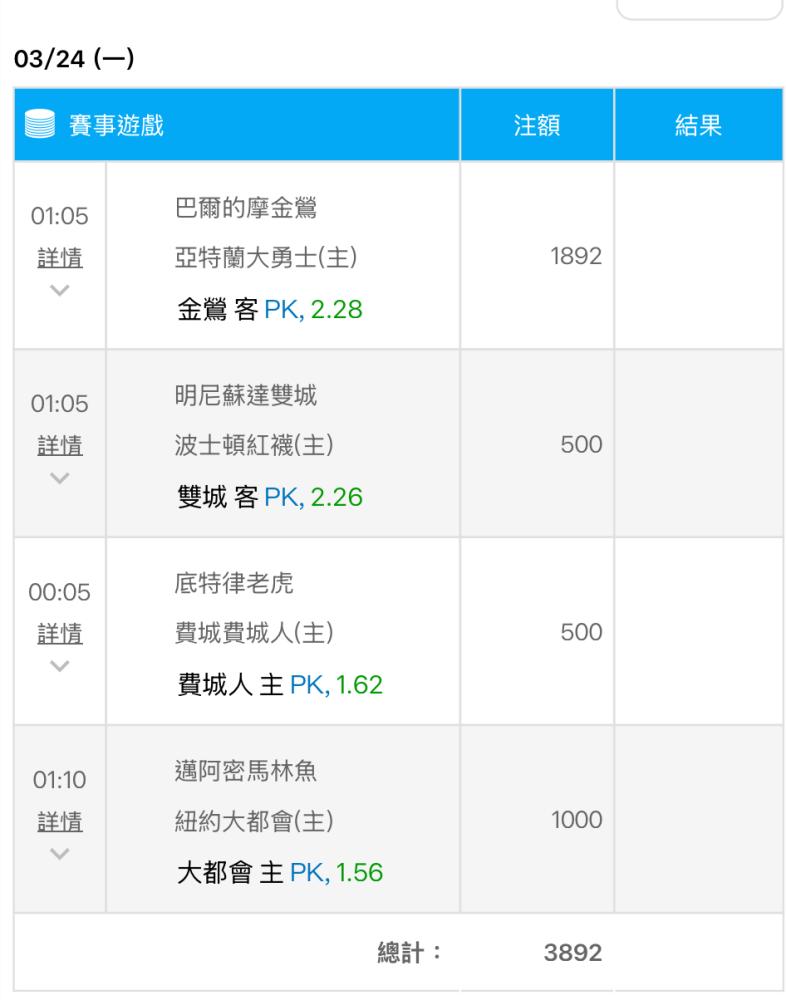Select the 費城人 主 PK, 1.62 pick
The height and width of the screenshot is (1000, 786).
[280, 685]
